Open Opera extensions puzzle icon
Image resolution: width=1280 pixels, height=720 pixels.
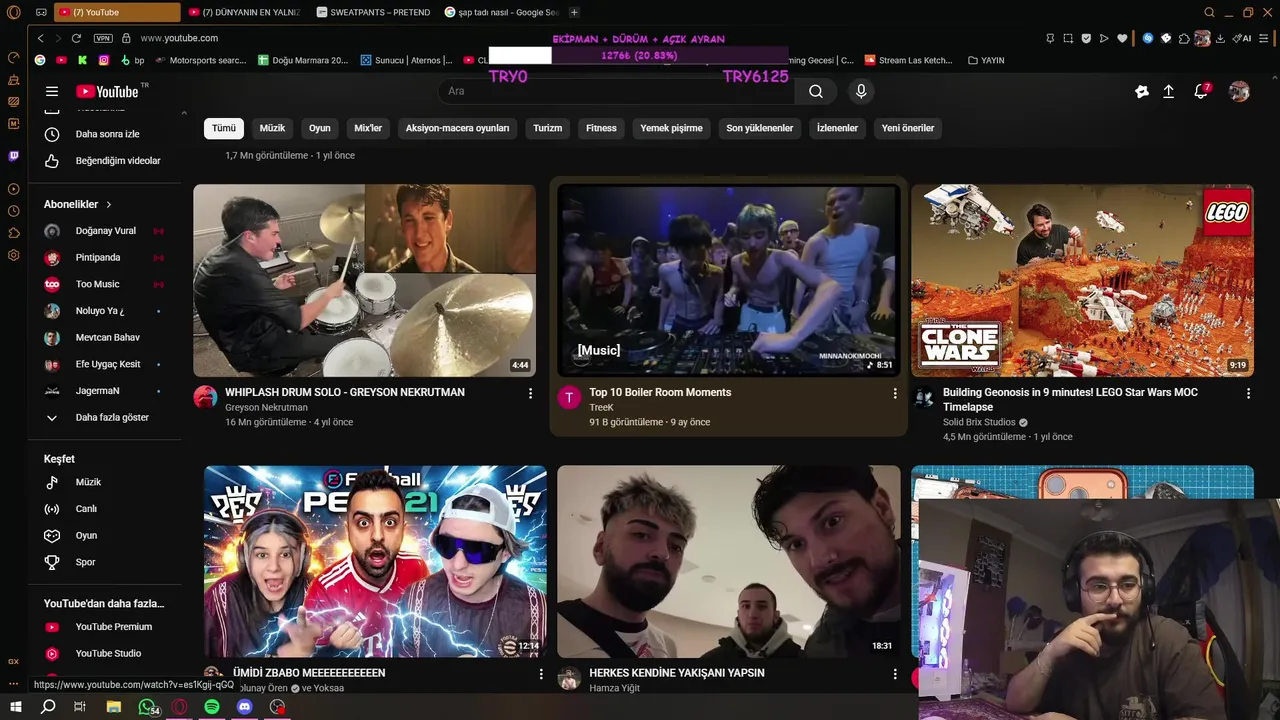tap(1184, 38)
